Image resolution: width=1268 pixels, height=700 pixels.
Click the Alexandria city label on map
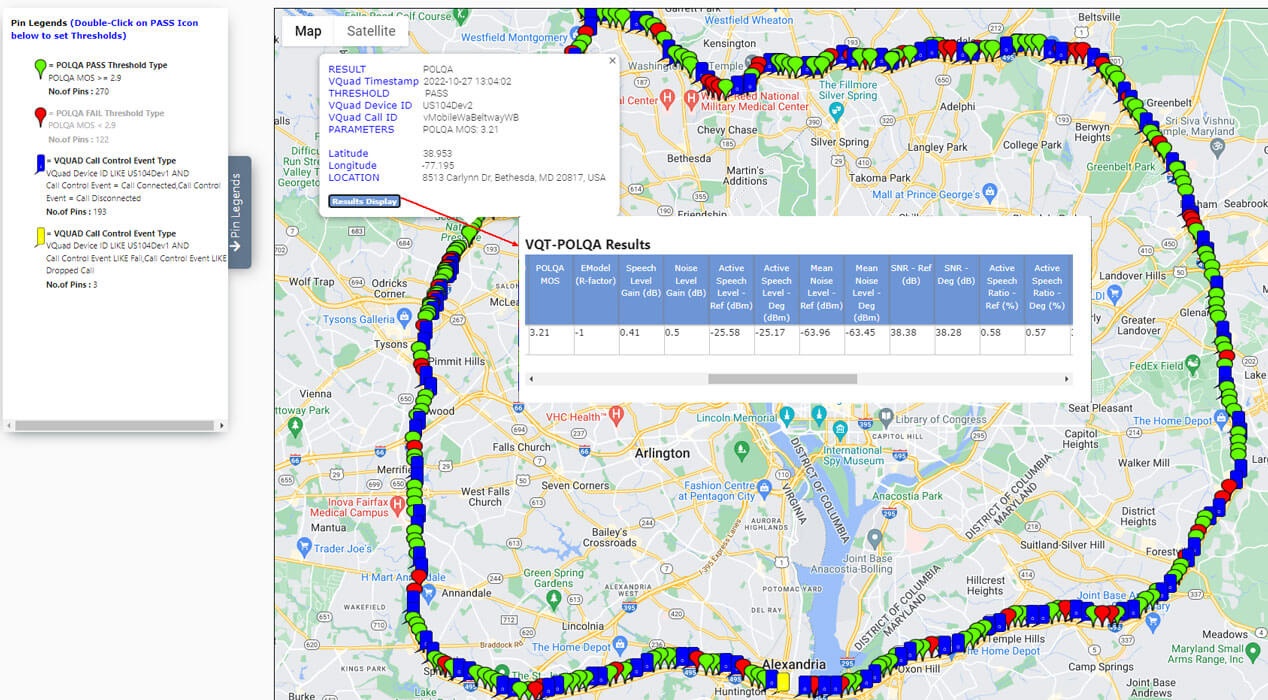pyautogui.click(x=794, y=665)
